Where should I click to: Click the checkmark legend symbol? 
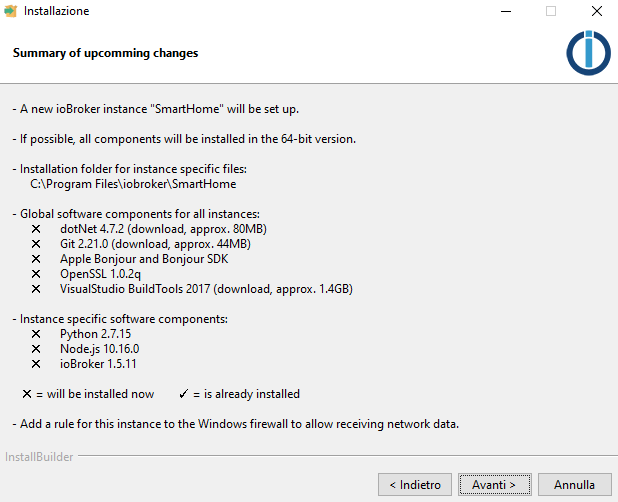(x=183, y=394)
